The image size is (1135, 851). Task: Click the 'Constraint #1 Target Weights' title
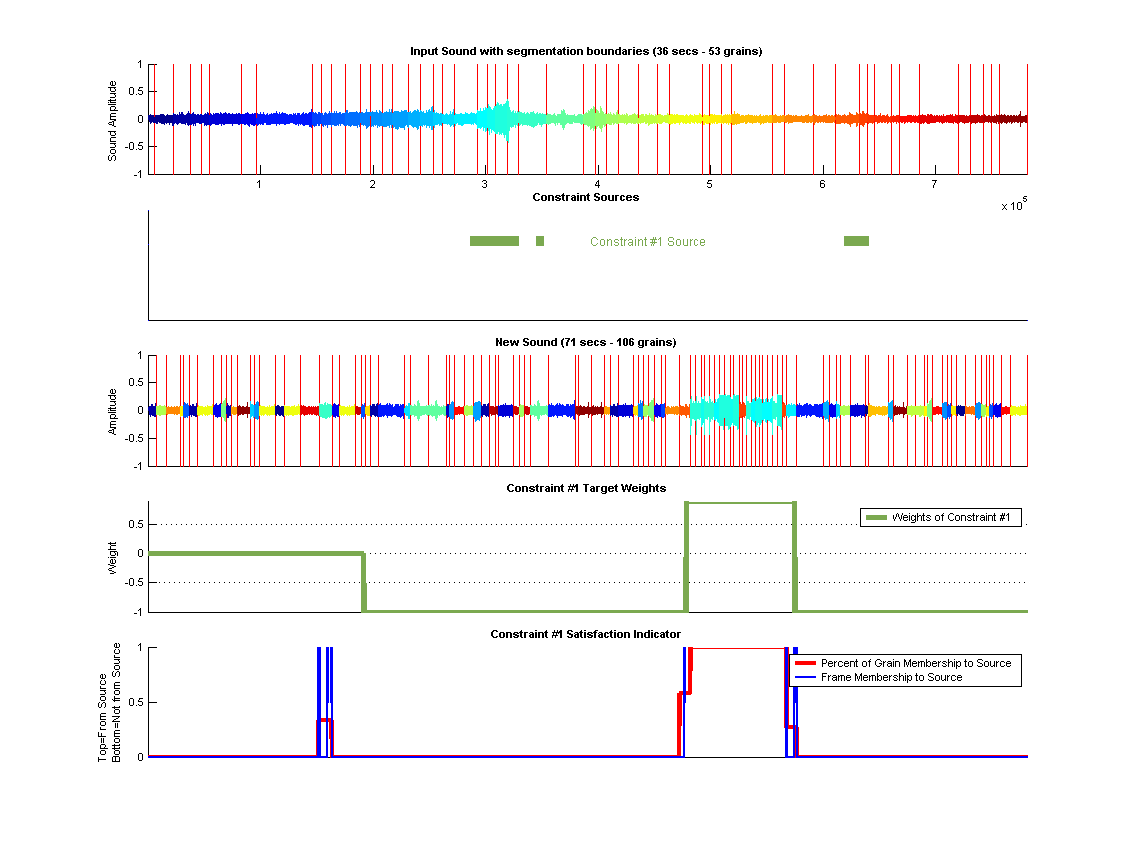coord(586,488)
